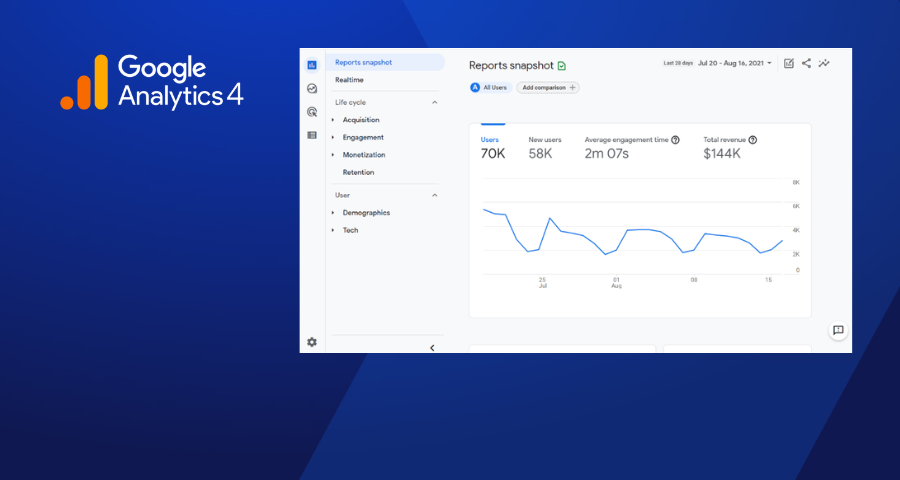The image size is (900, 480).
Task: Click the Total revenue help icon
Action: 753,140
